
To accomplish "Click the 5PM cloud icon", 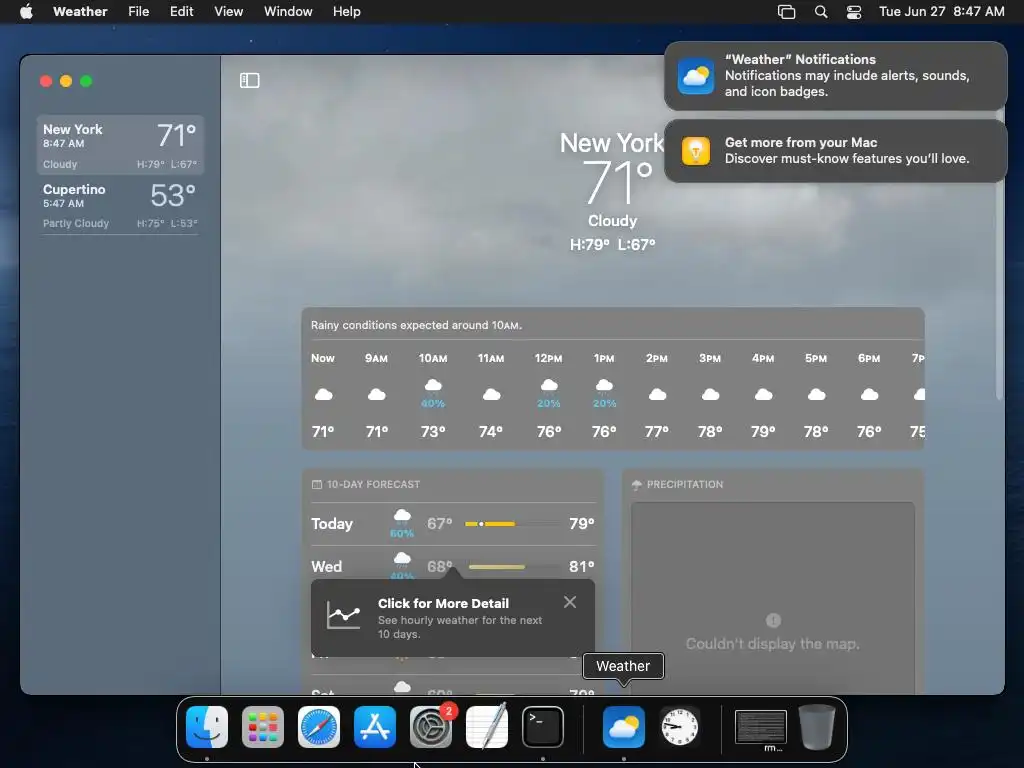I will [816, 394].
